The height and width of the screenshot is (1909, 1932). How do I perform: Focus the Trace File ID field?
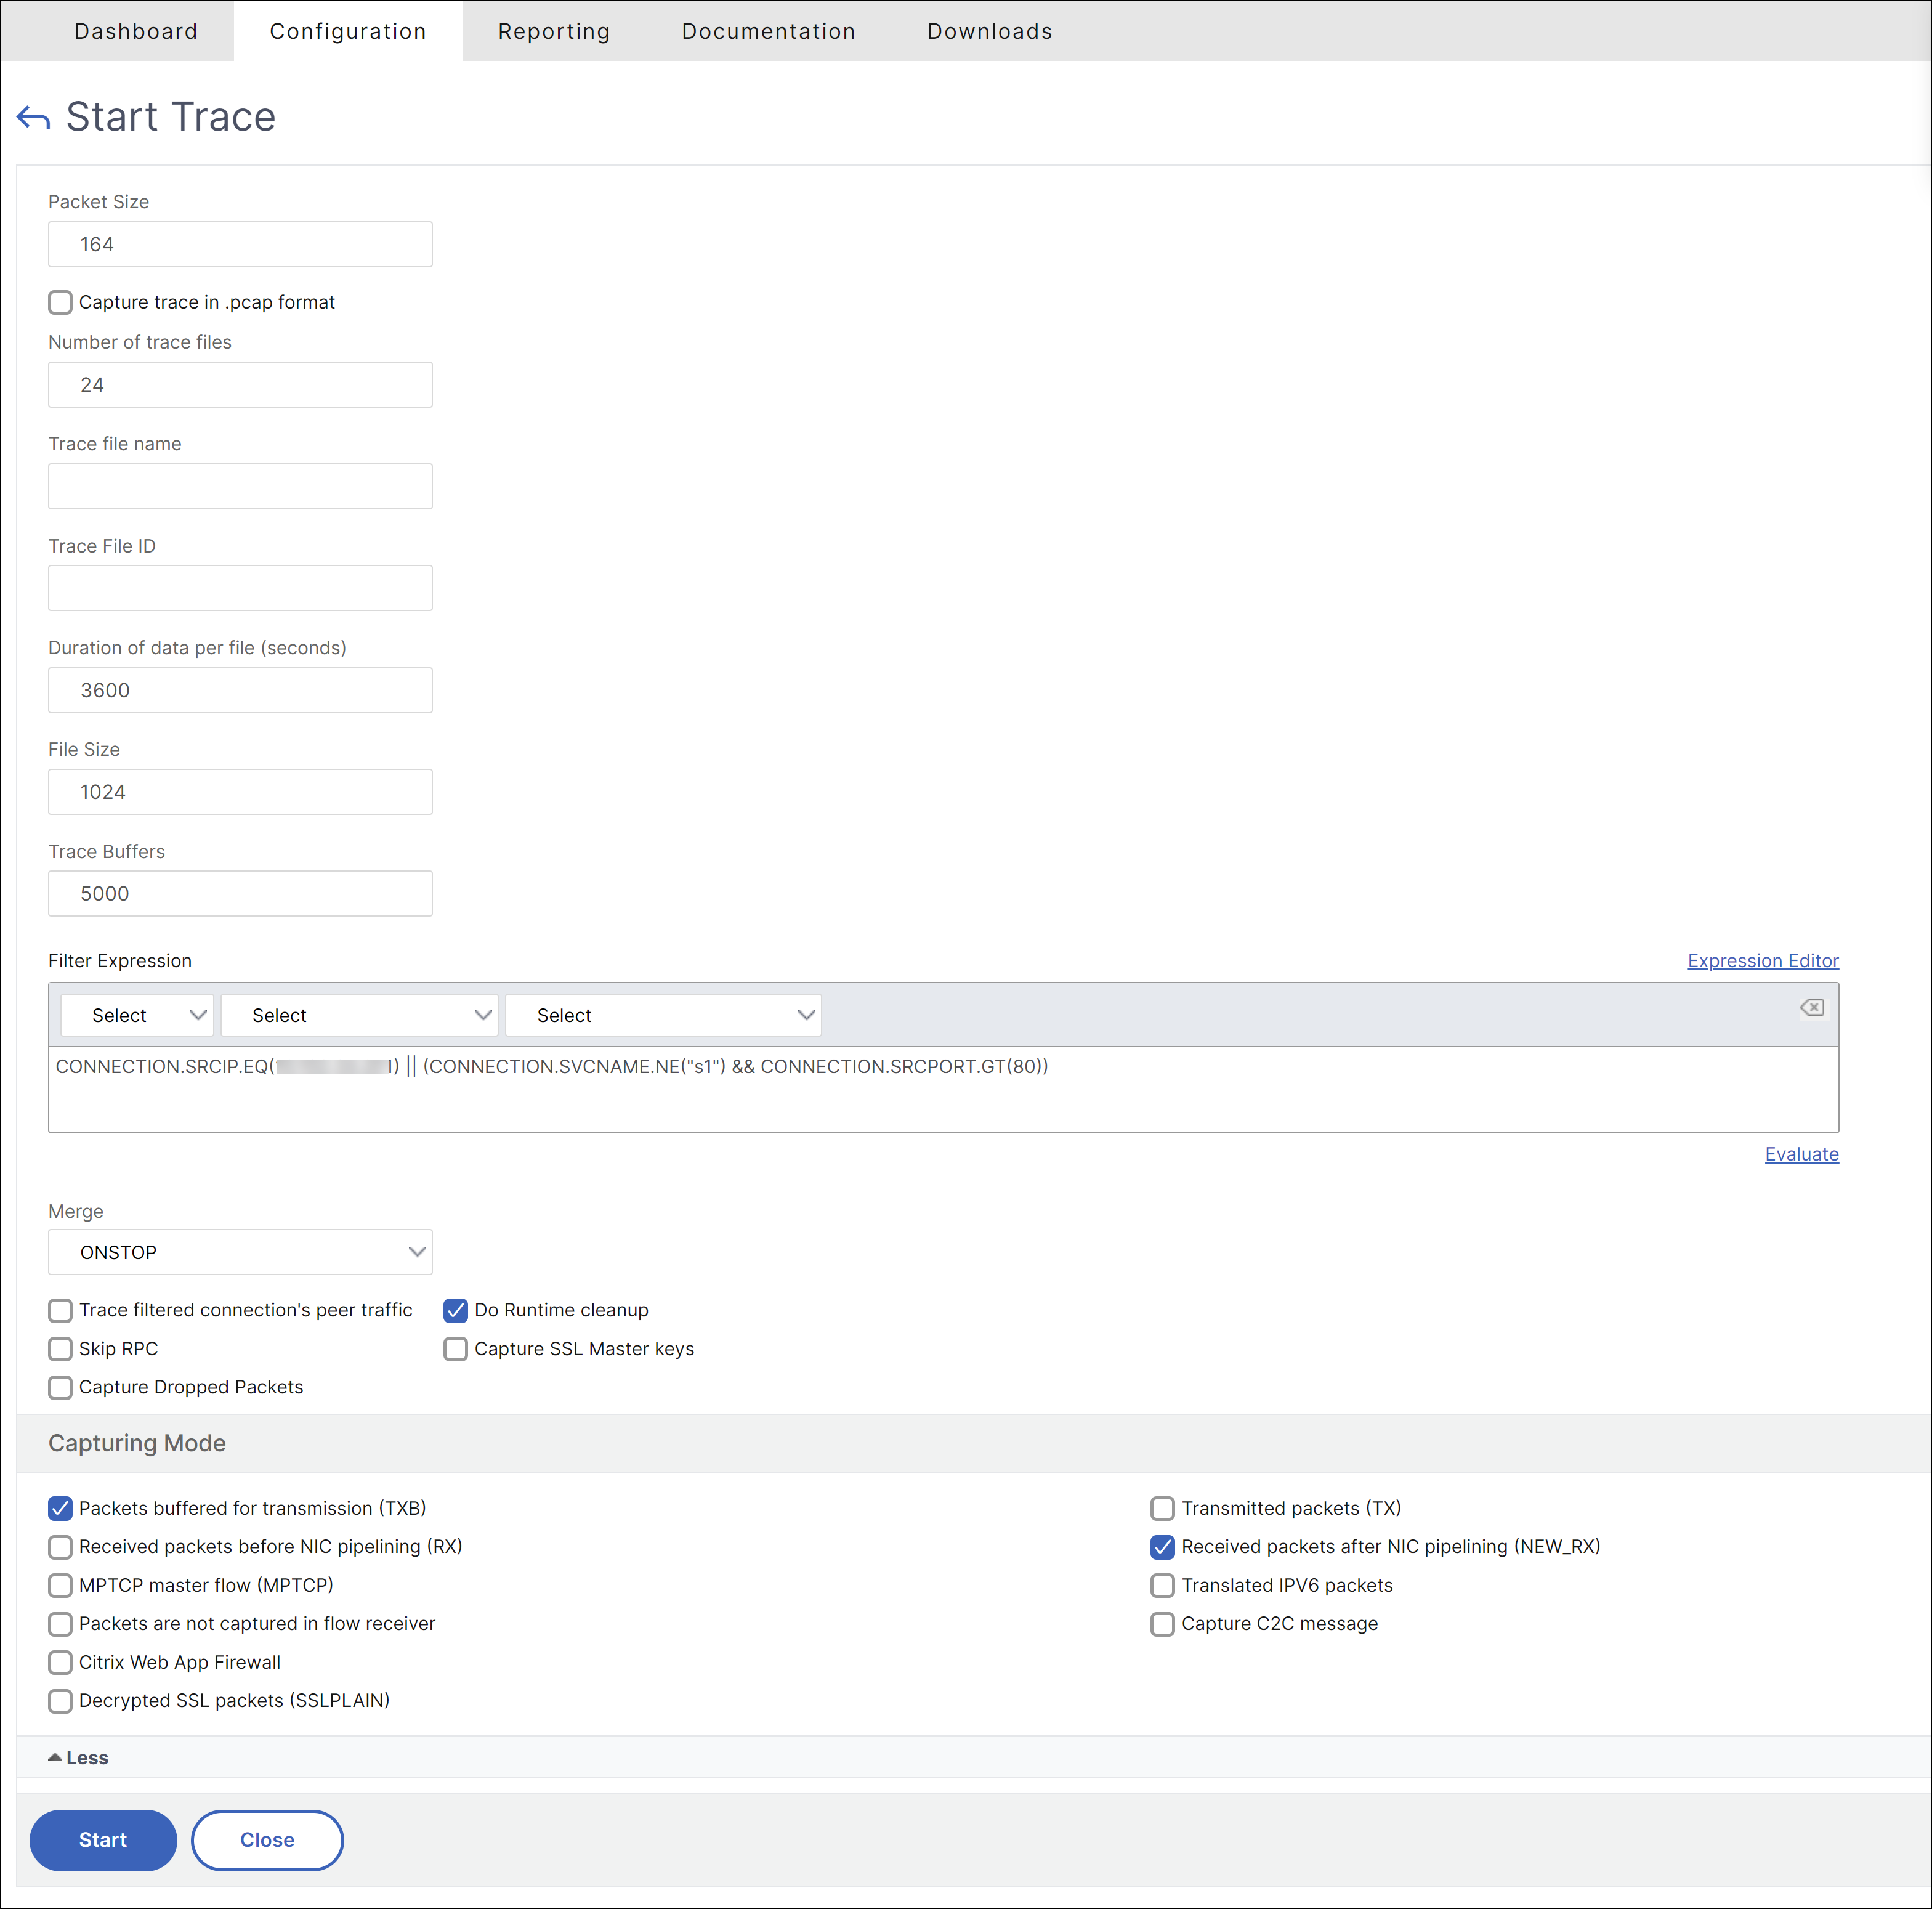(240, 588)
